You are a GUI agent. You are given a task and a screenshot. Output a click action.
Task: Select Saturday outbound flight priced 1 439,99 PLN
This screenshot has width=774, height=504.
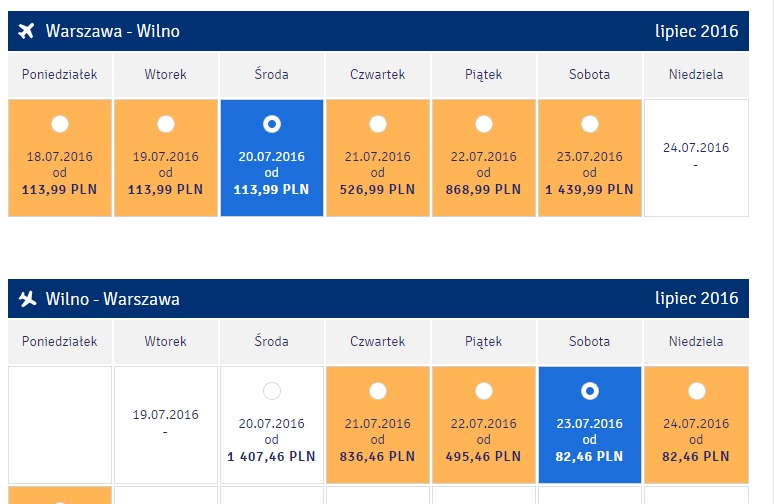click(x=589, y=124)
